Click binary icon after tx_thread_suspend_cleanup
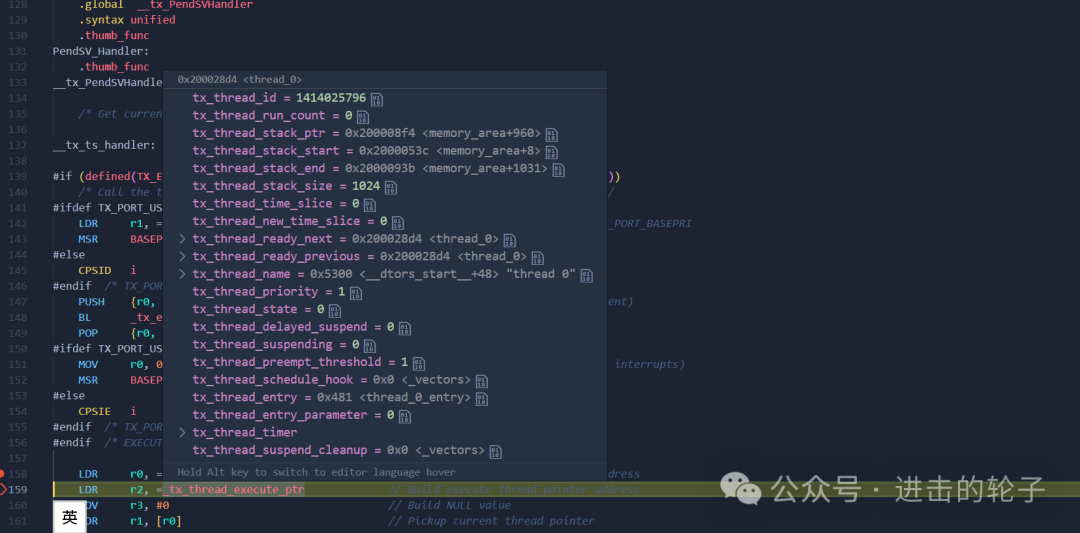 [495, 451]
